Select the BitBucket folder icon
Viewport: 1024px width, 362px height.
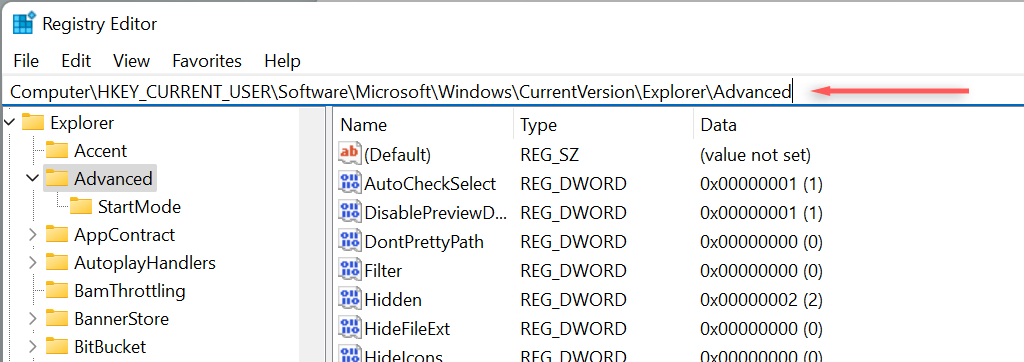57,346
